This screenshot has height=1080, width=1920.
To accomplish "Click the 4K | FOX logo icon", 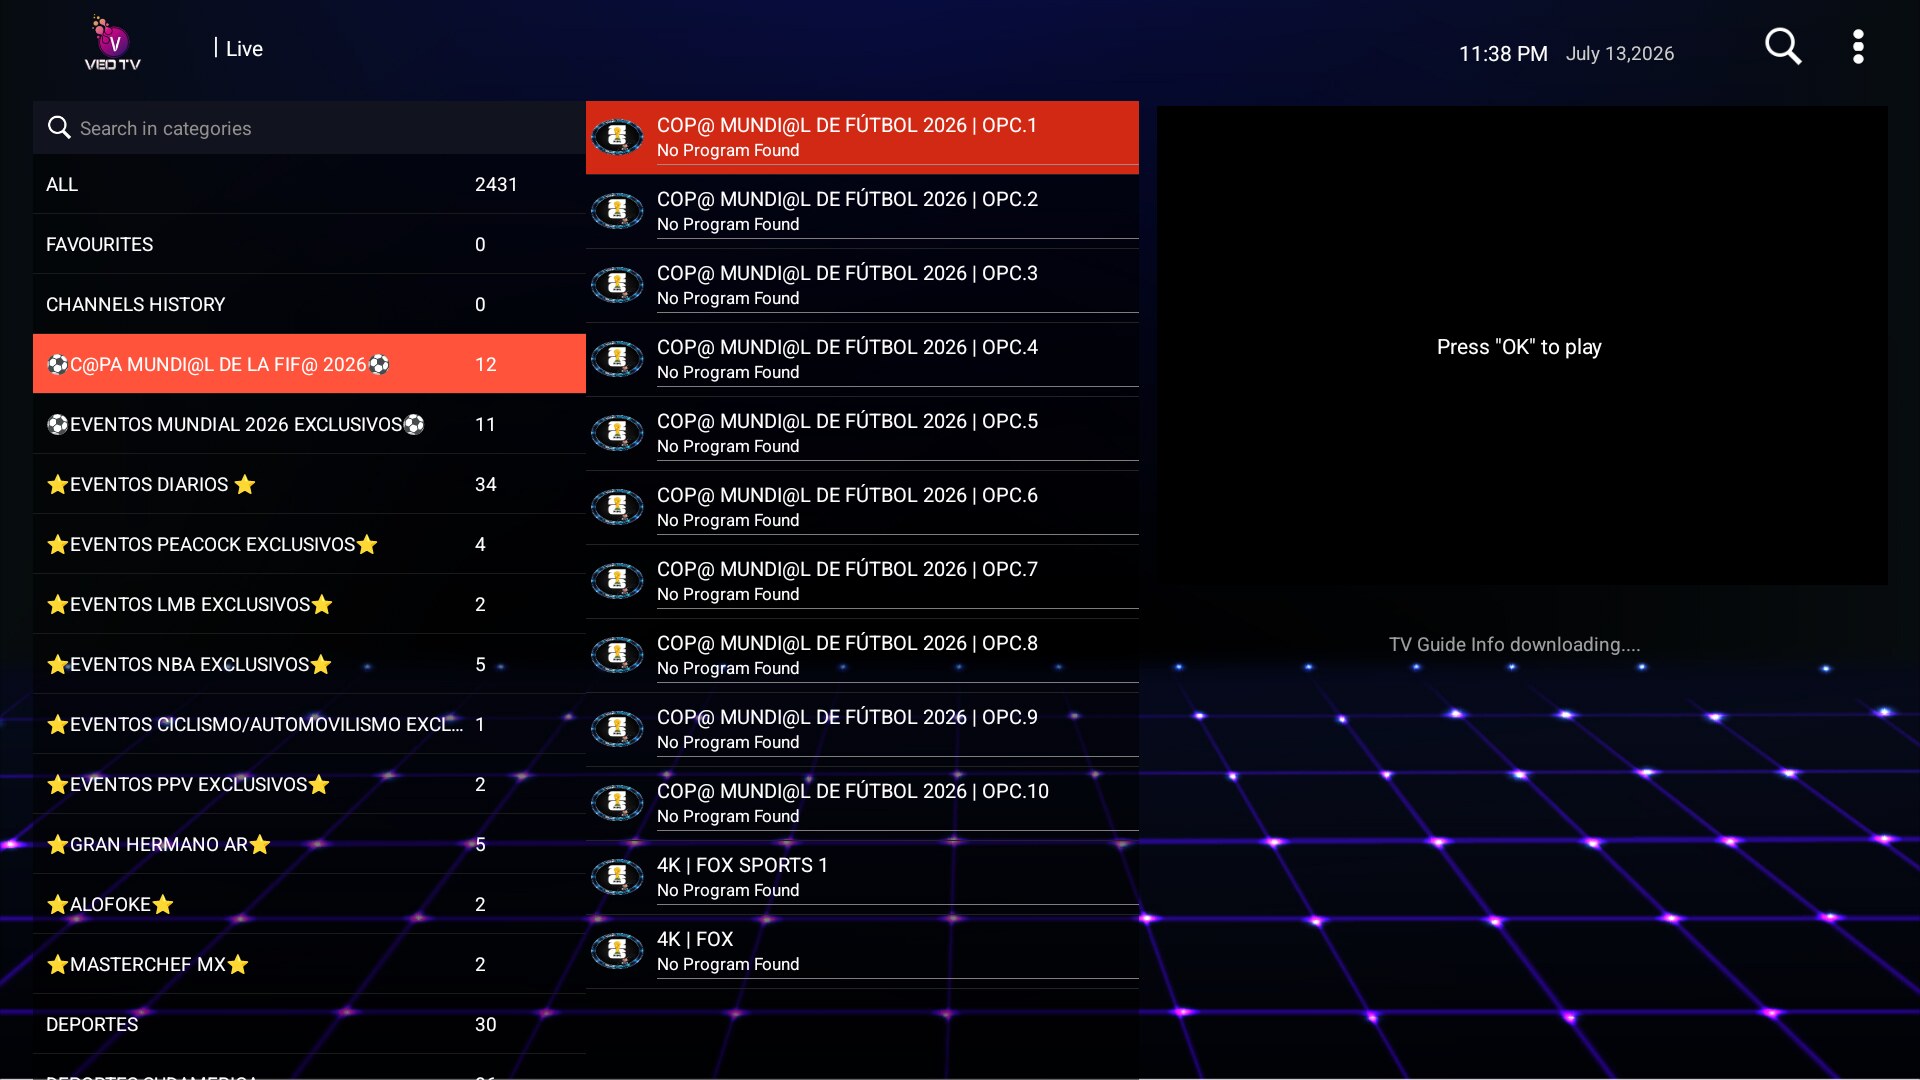I will tap(617, 951).
